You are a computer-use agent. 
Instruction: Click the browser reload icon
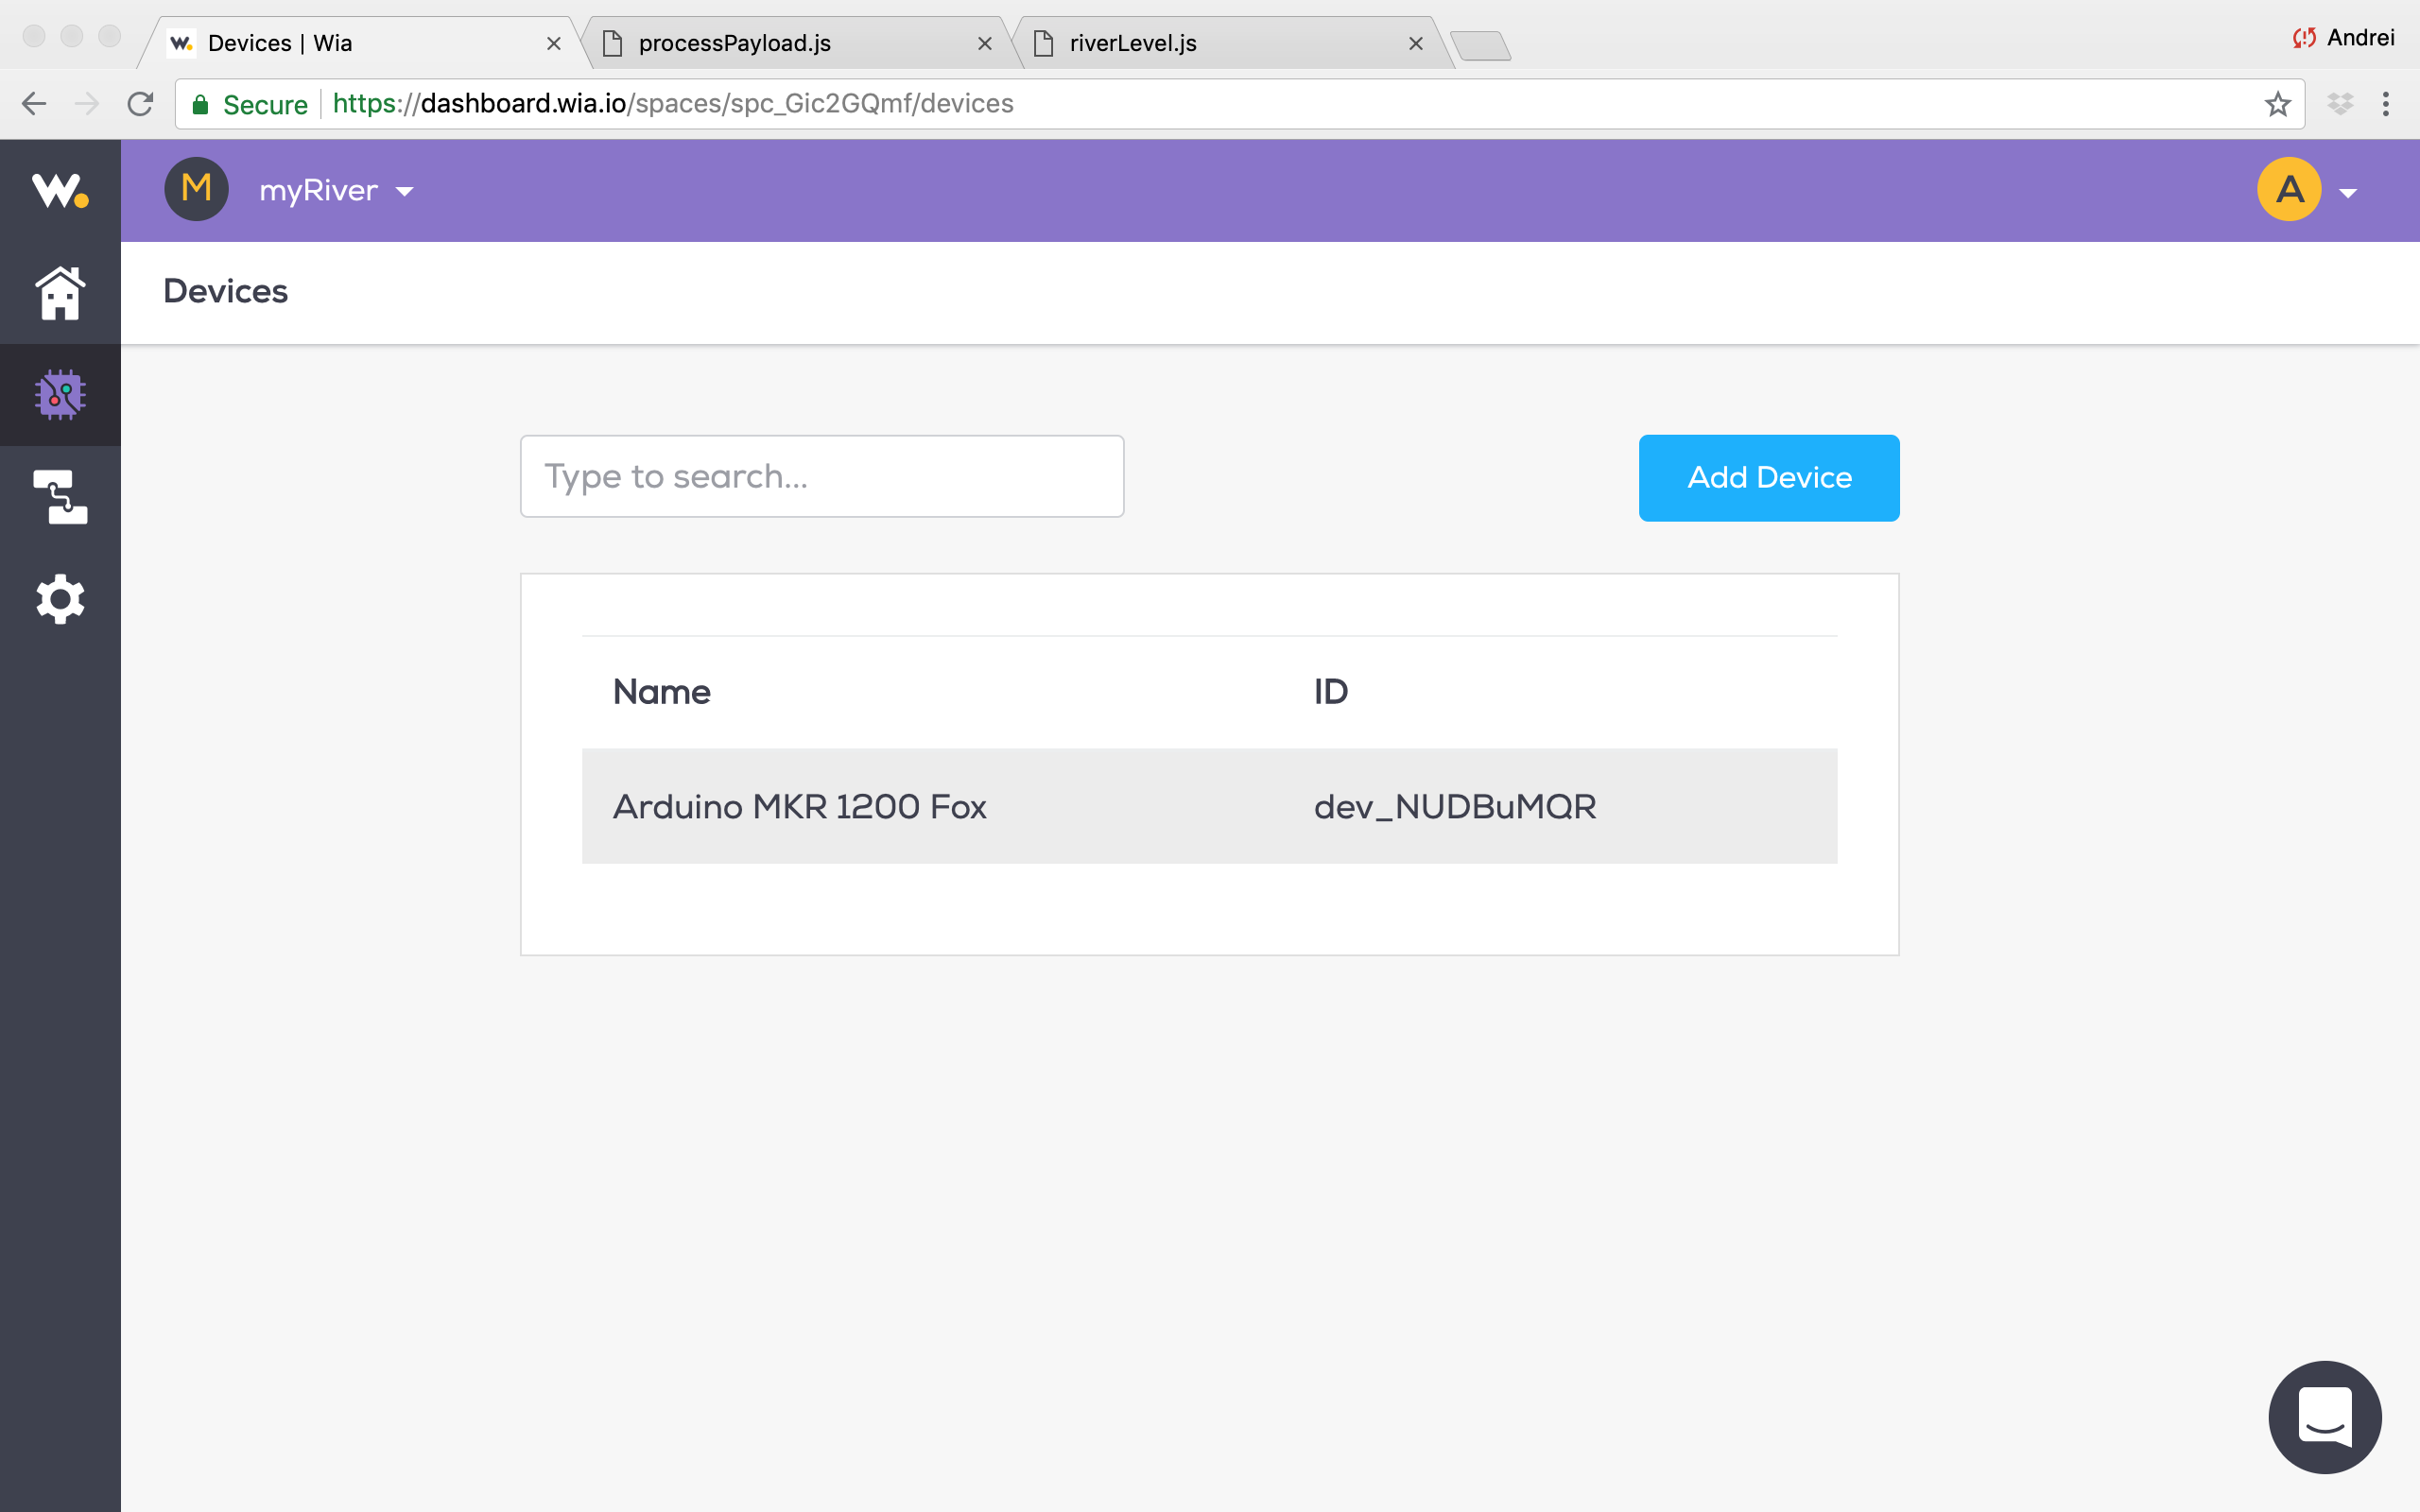[141, 104]
